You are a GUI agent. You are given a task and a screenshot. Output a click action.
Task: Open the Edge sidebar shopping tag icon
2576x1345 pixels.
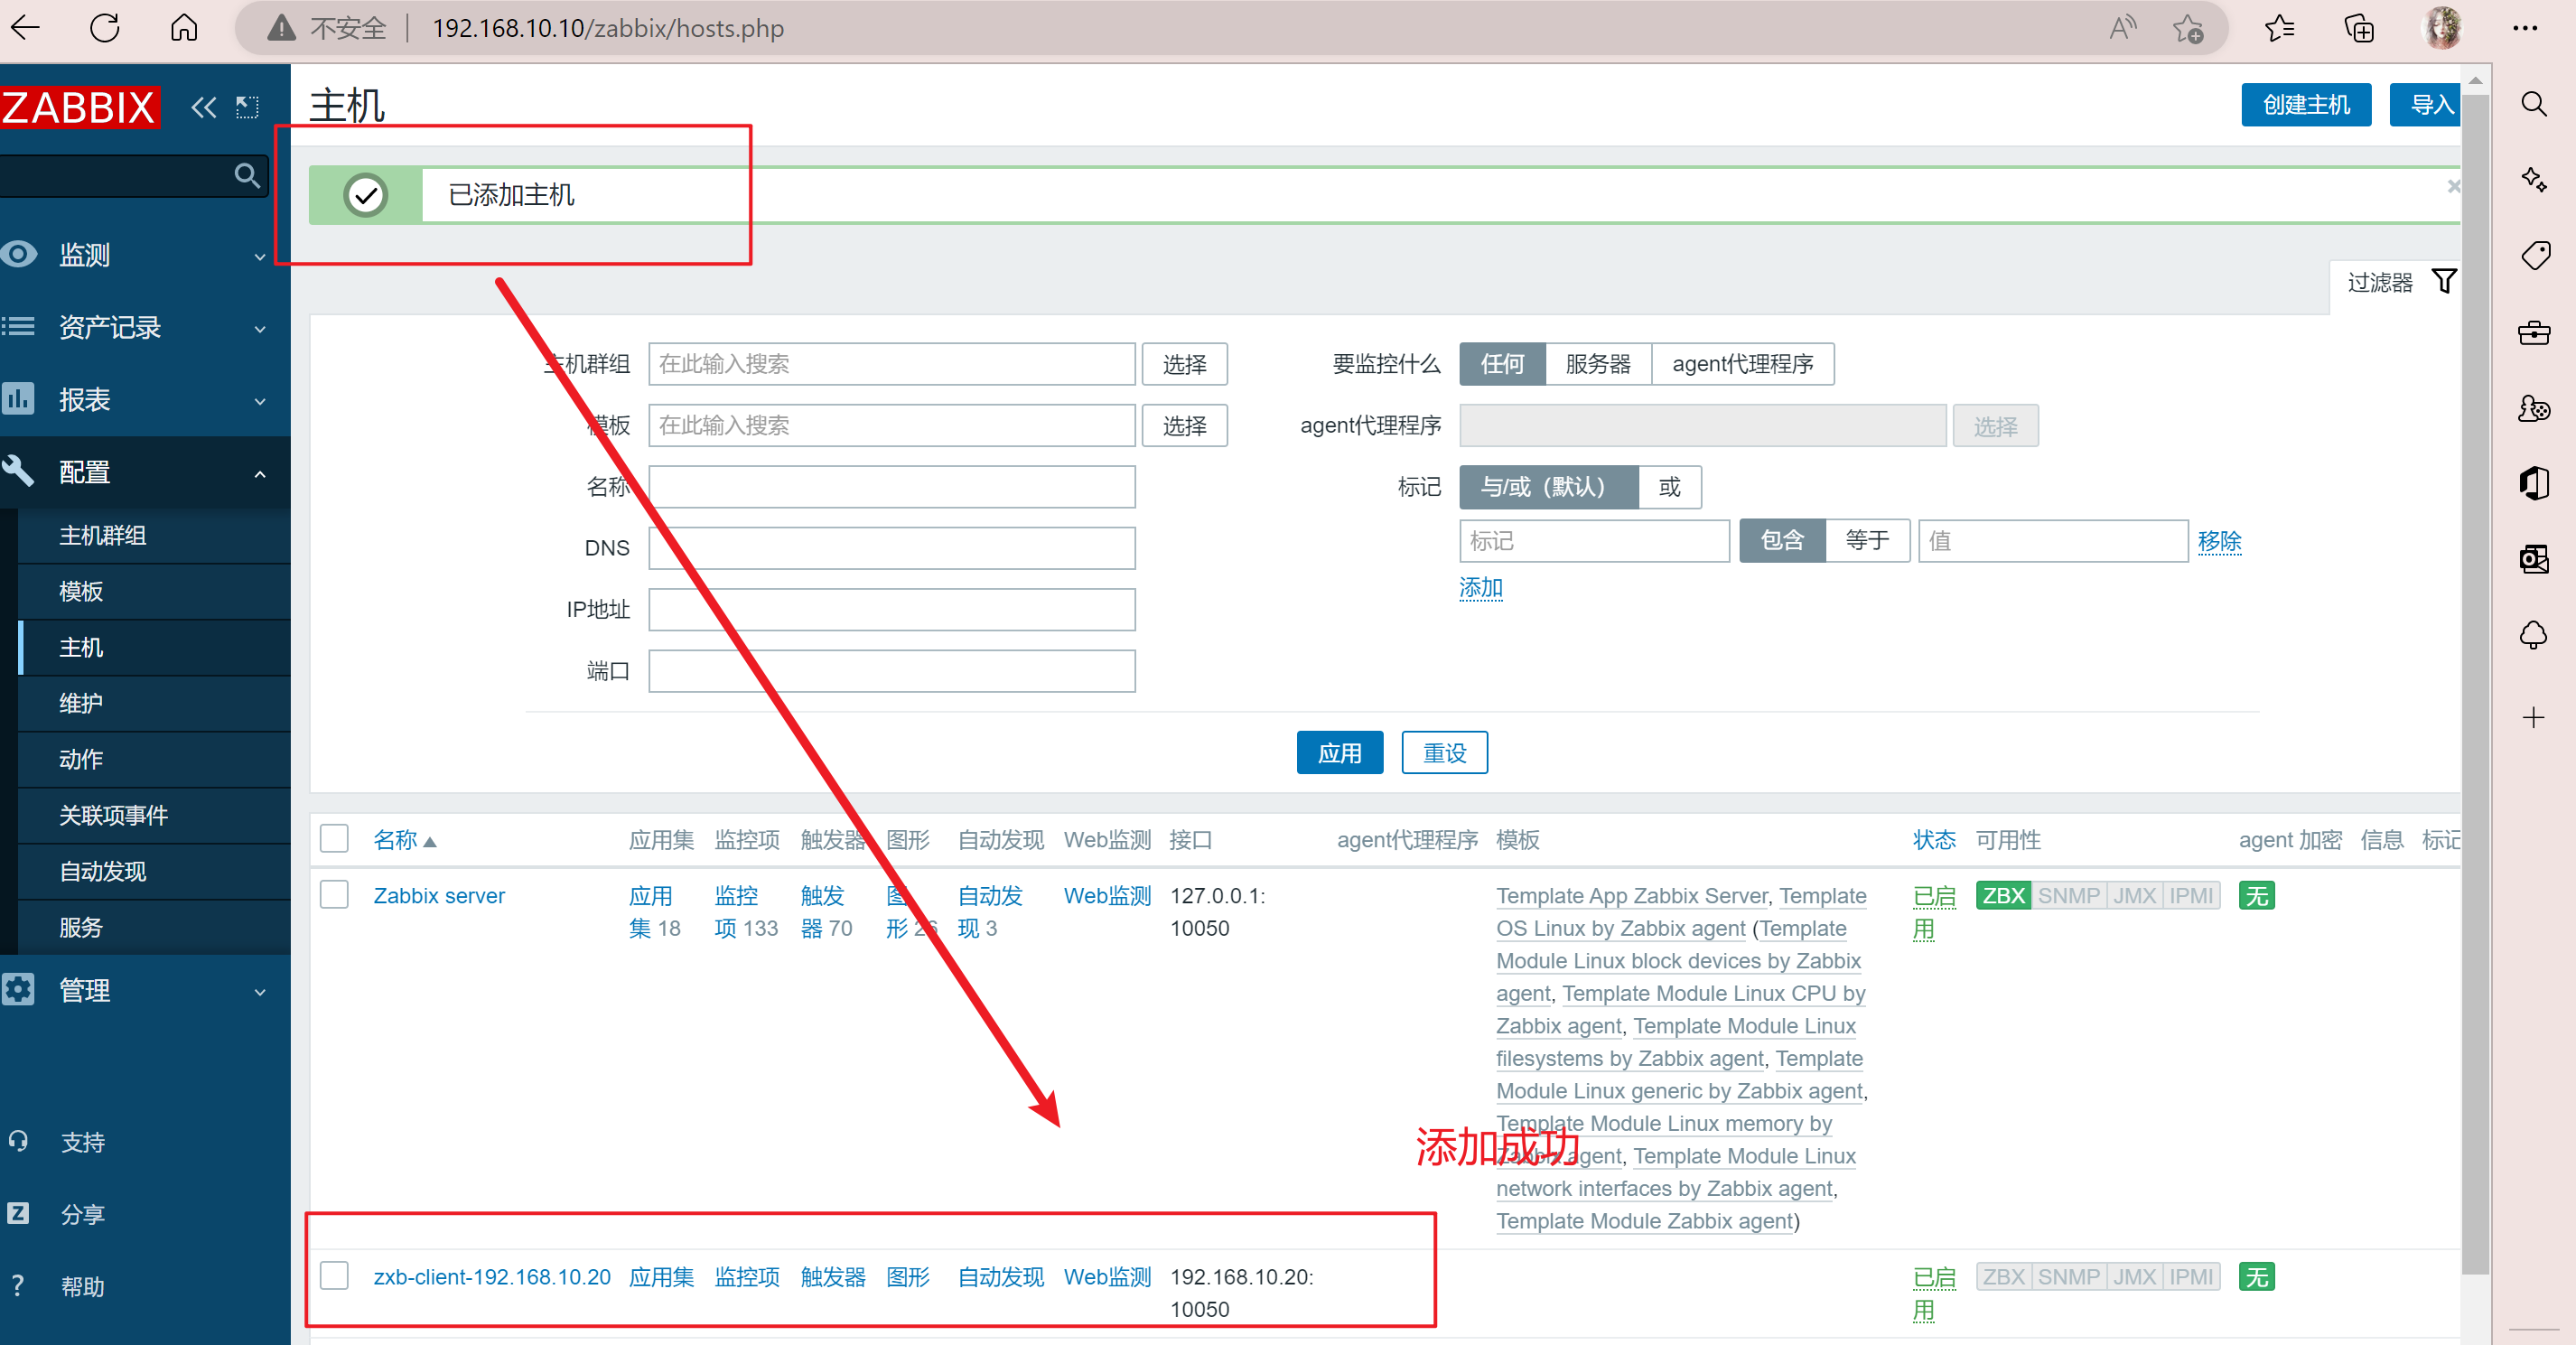click(x=2535, y=255)
